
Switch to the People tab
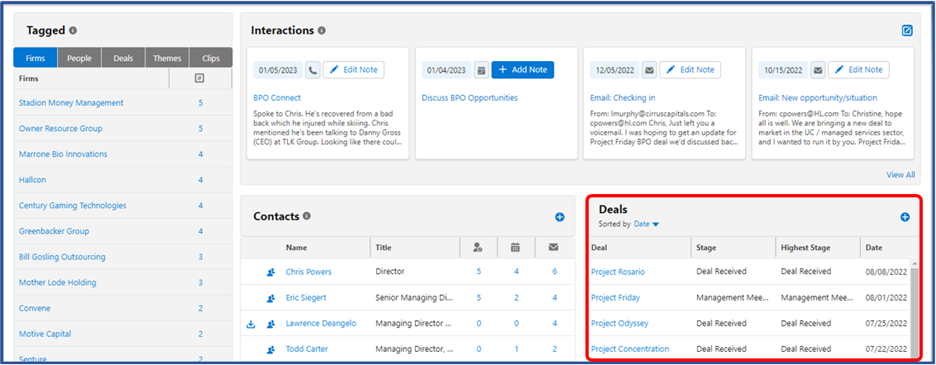pyautogui.click(x=79, y=58)
